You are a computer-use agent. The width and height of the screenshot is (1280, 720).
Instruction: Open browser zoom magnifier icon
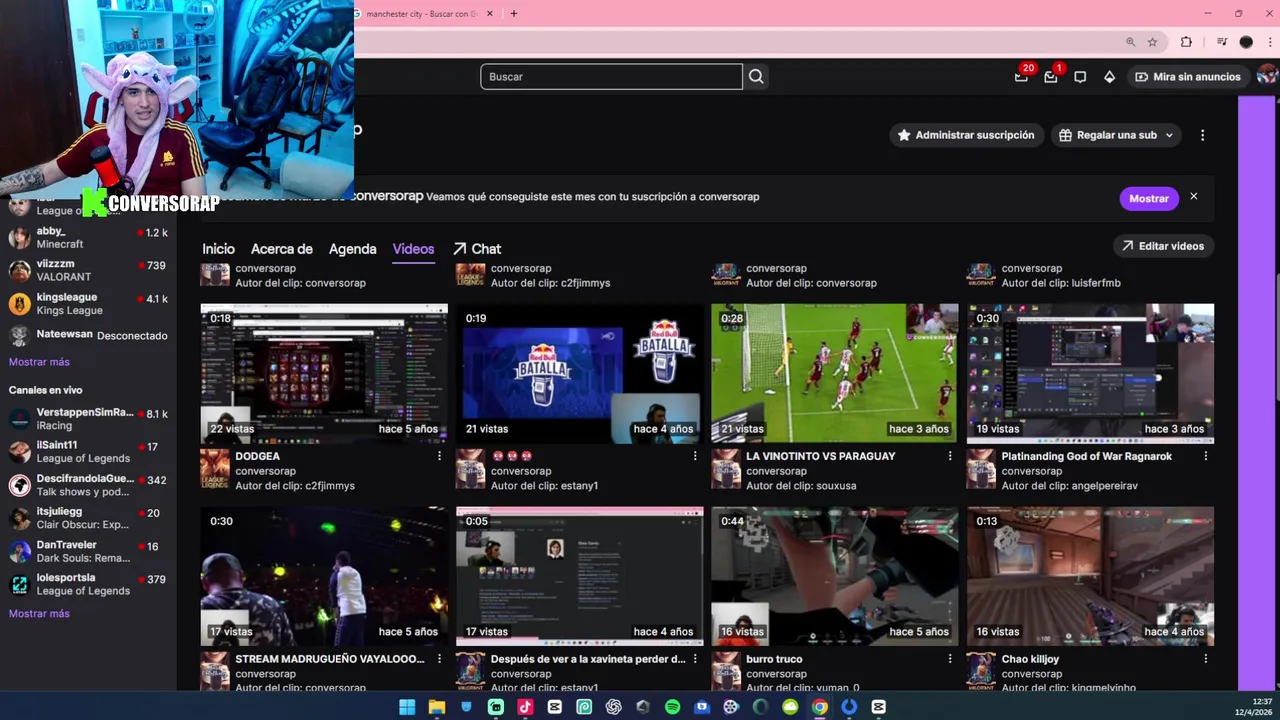point(1131,42)
